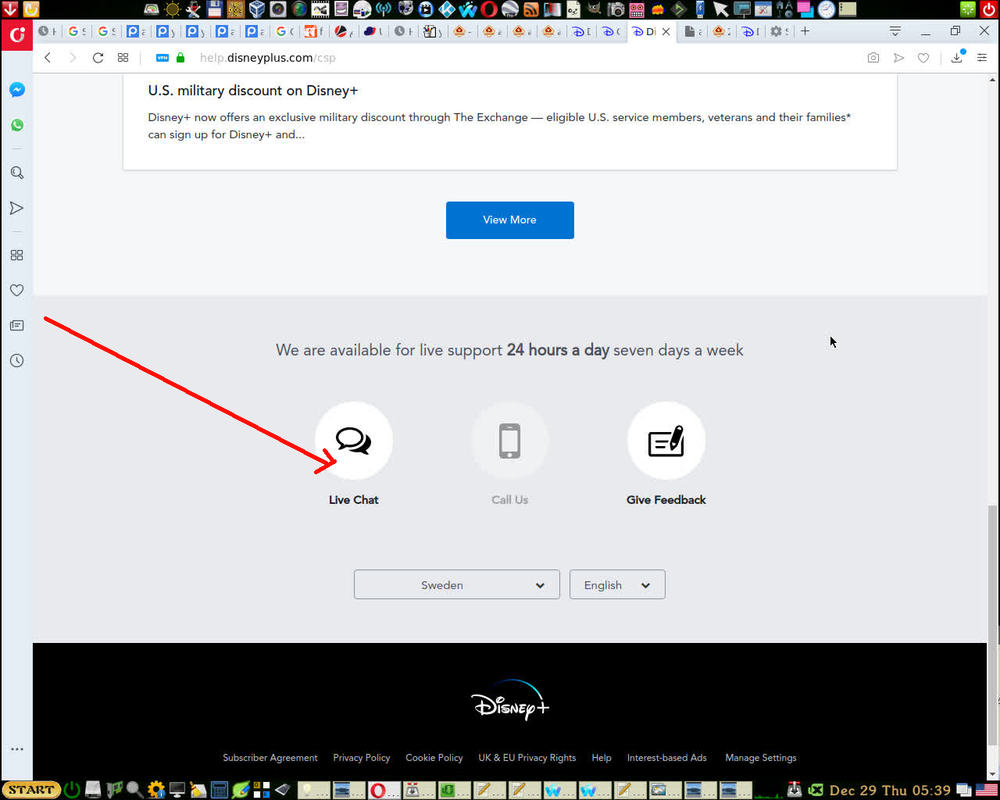Image resolution: width=1000 pixels, height=800 pixels.
Task: Start a Live Chat session
Action: click(x=354, y=441)
